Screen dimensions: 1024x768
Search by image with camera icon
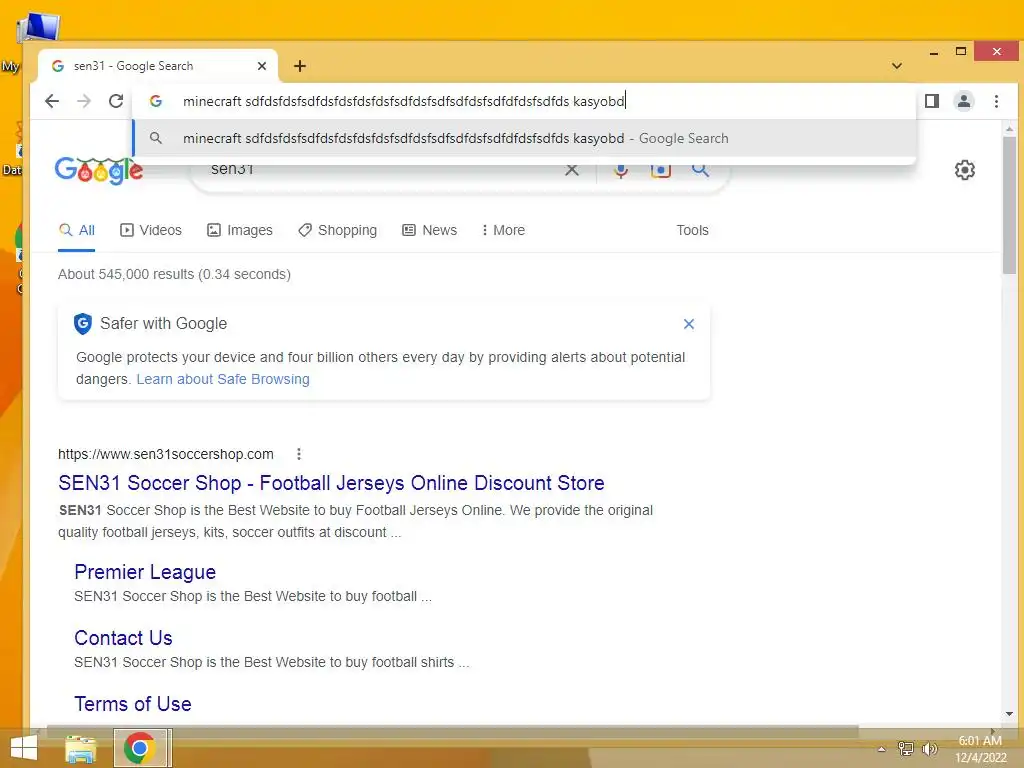[660, 170]
